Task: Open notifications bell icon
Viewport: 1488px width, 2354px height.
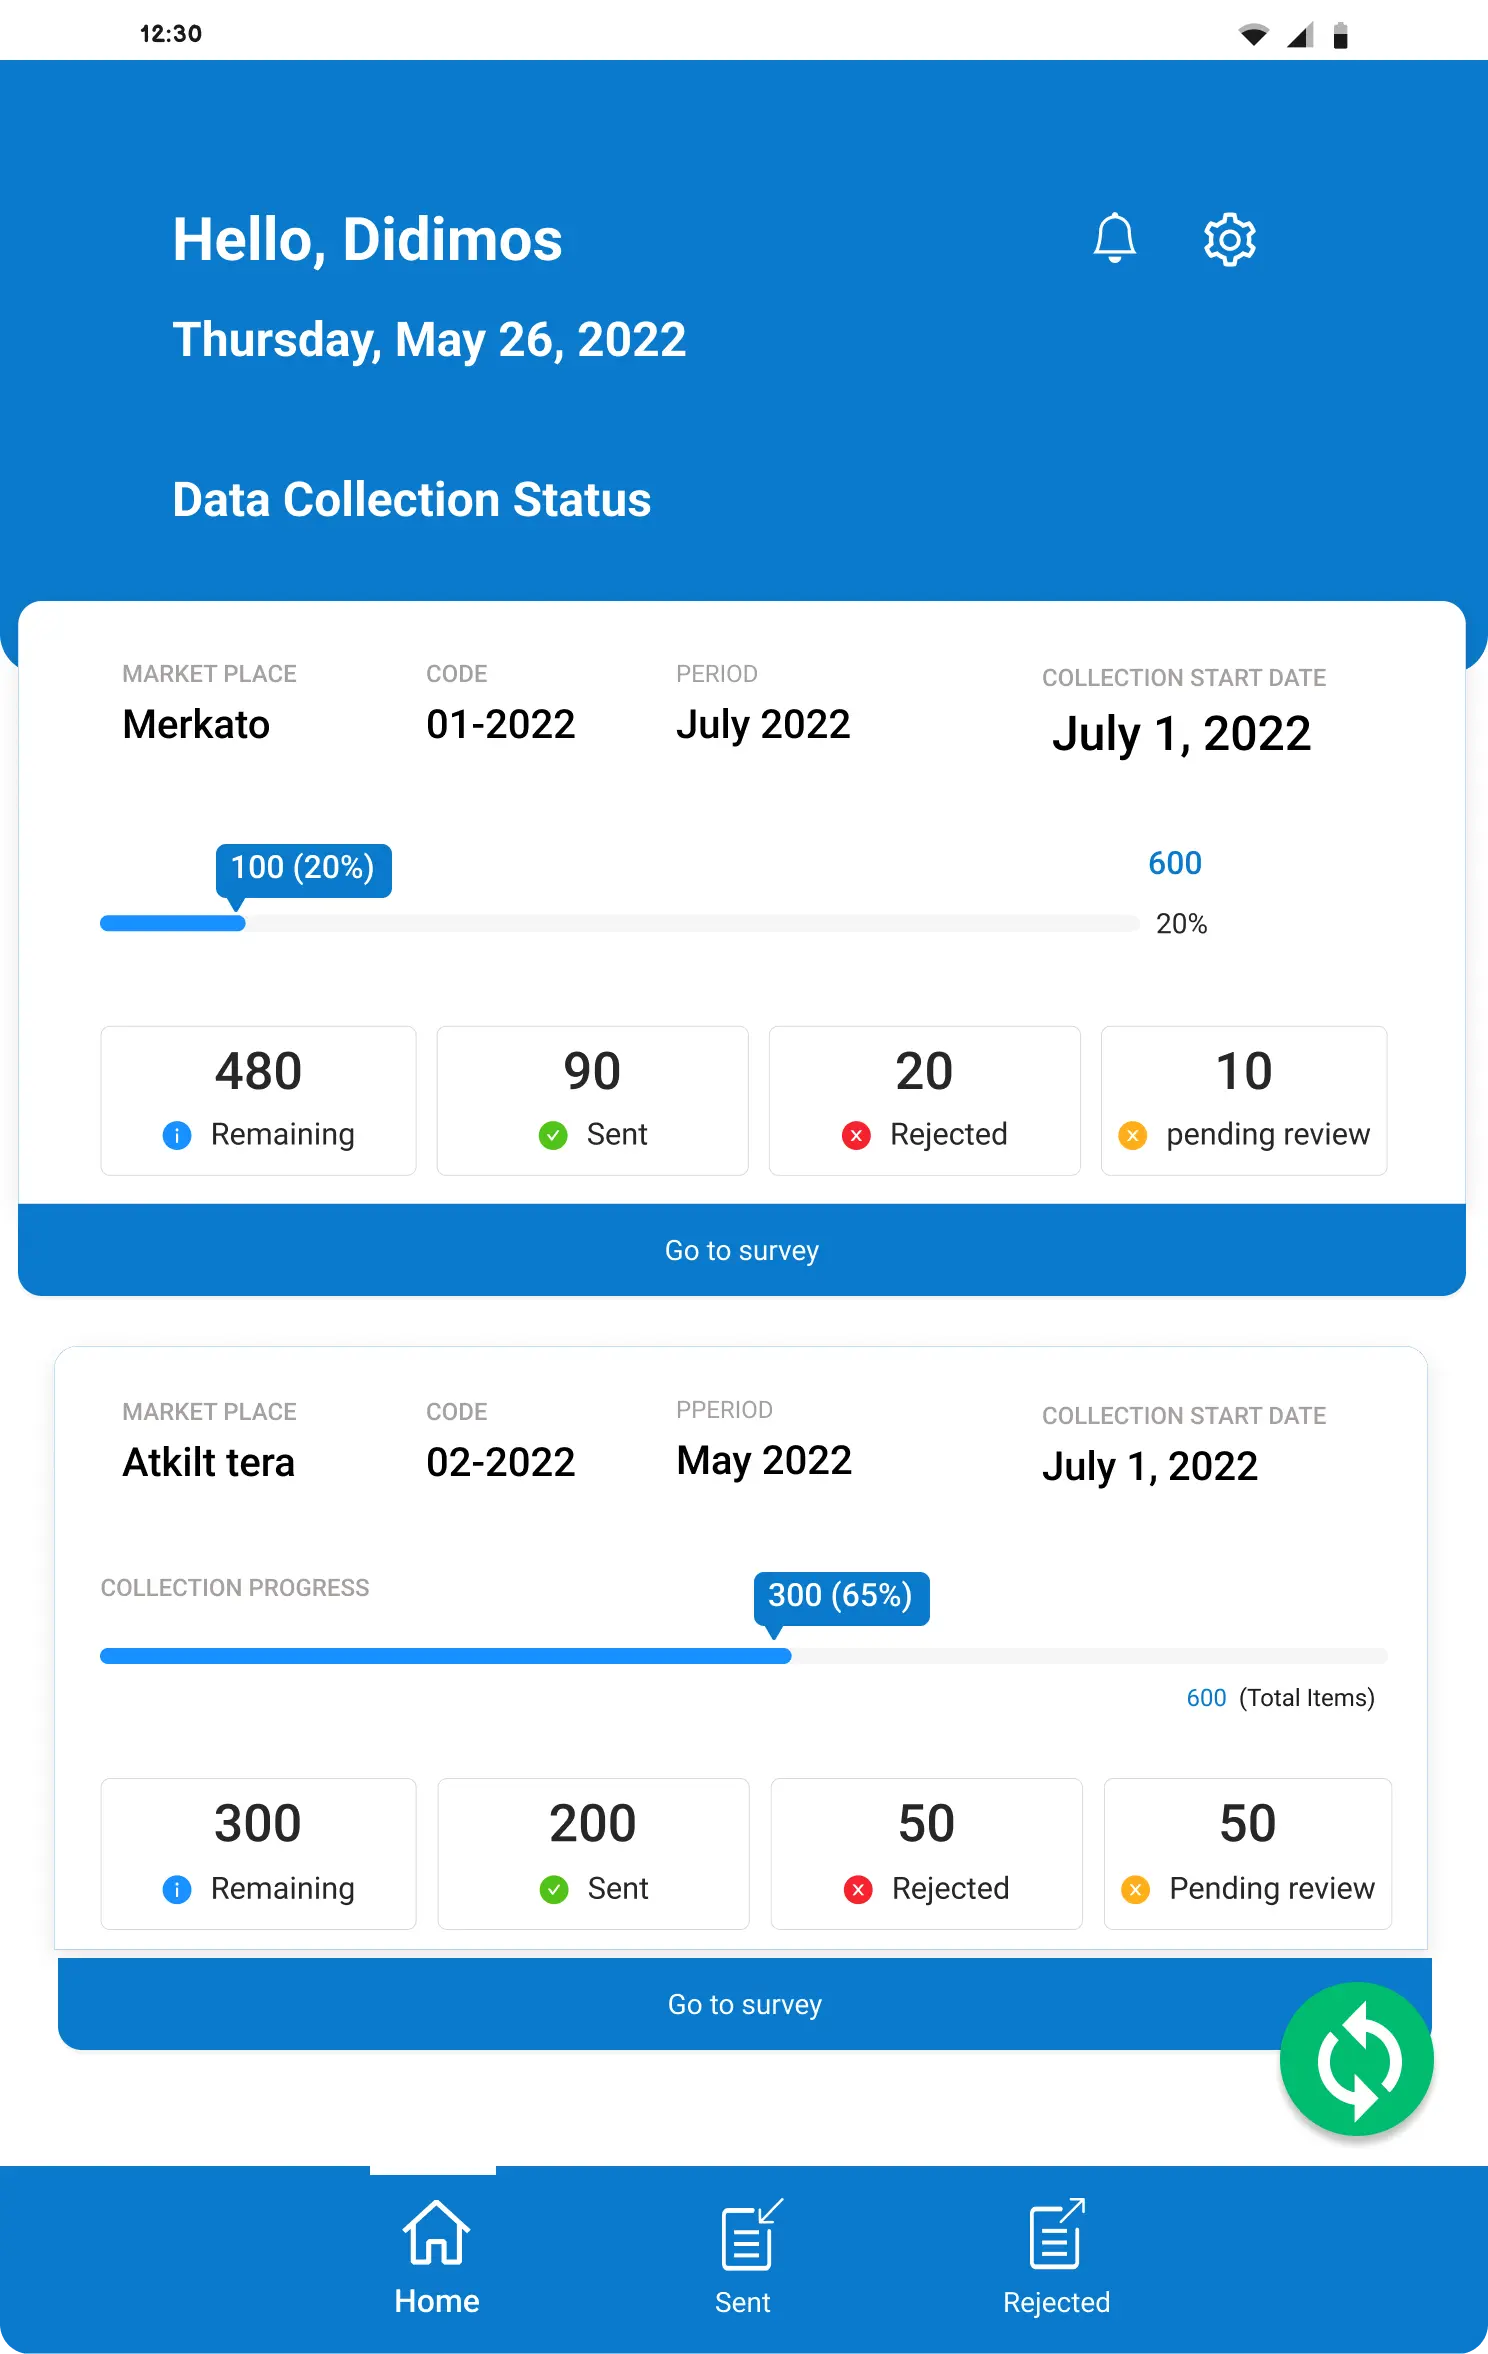Action: pos(1114,239)
